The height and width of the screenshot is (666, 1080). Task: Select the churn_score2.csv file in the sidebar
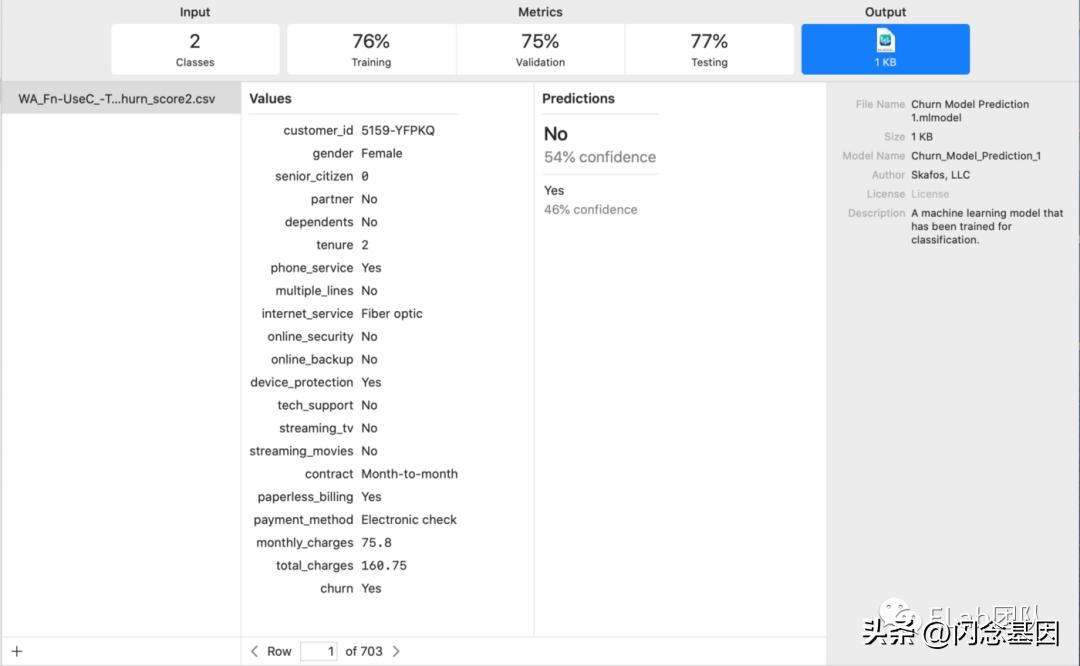(116, 99)
